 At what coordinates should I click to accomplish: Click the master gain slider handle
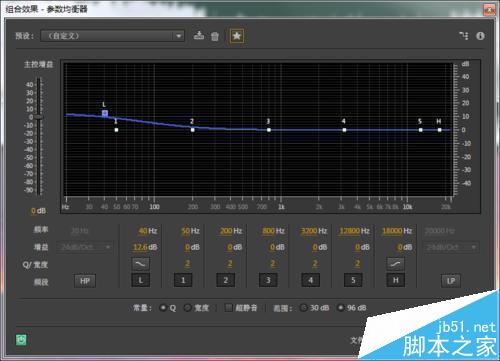[x=39, y=117]
